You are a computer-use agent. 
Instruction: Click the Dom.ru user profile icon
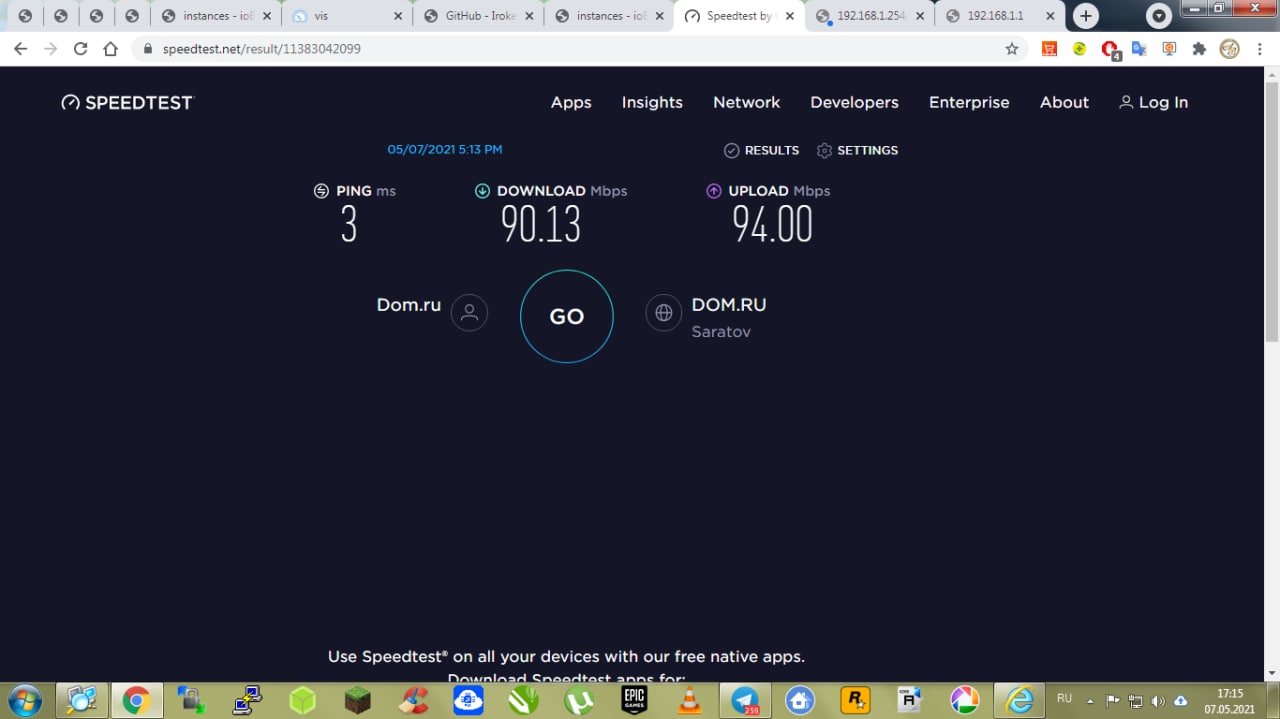(x=469, y=313)
